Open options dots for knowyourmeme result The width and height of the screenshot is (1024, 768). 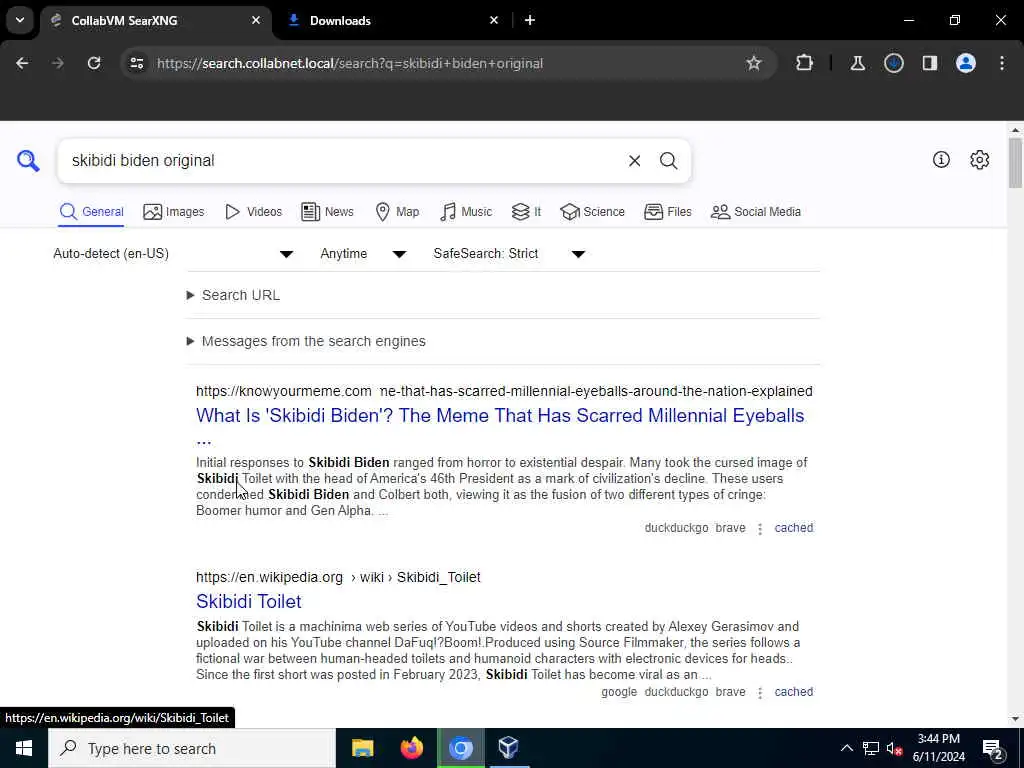click(x=760, y=528)
